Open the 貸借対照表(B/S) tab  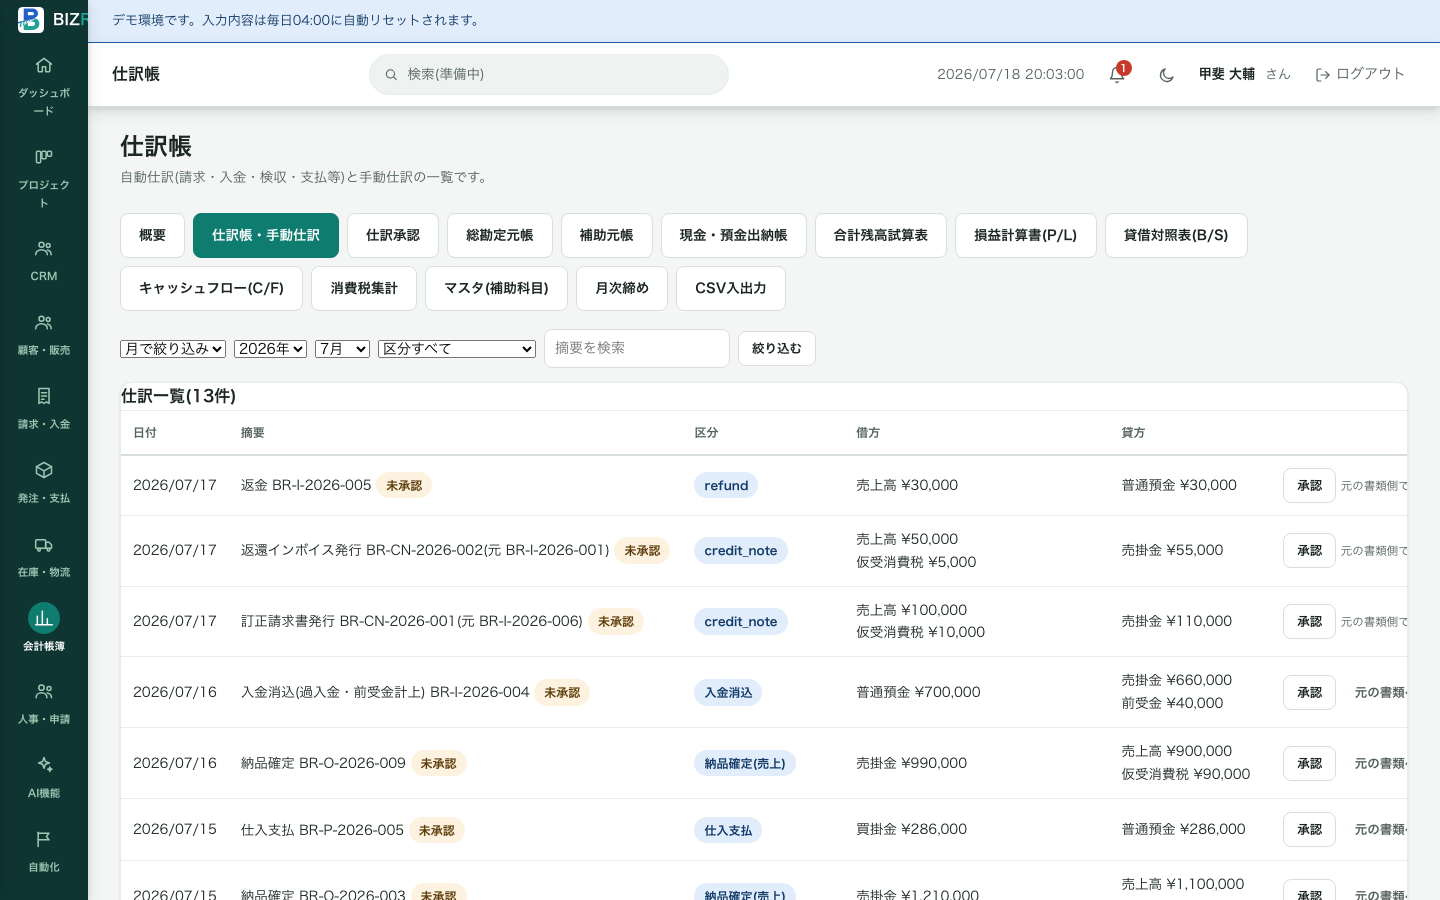point(1176,235)
